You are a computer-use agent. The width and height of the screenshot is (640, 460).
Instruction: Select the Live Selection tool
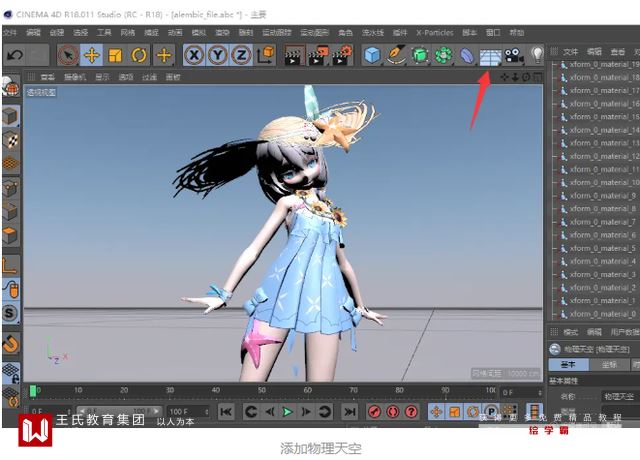coord(68,55)
